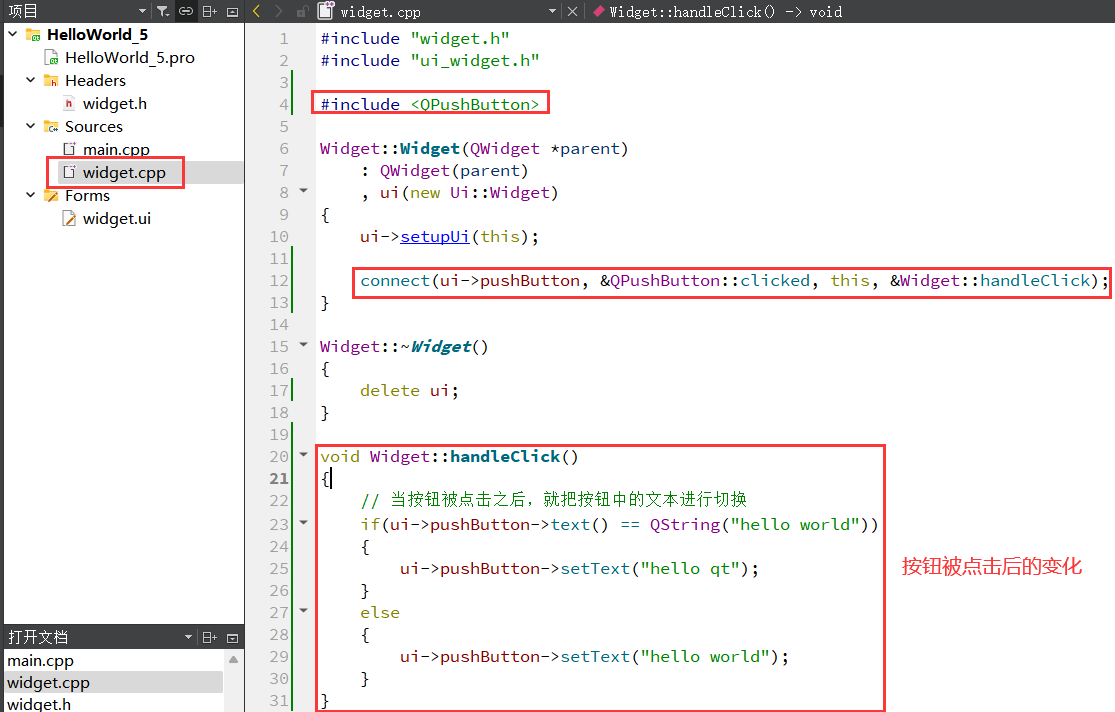Click the QWidget(parent) initializer line

click(x=444, y=171)
